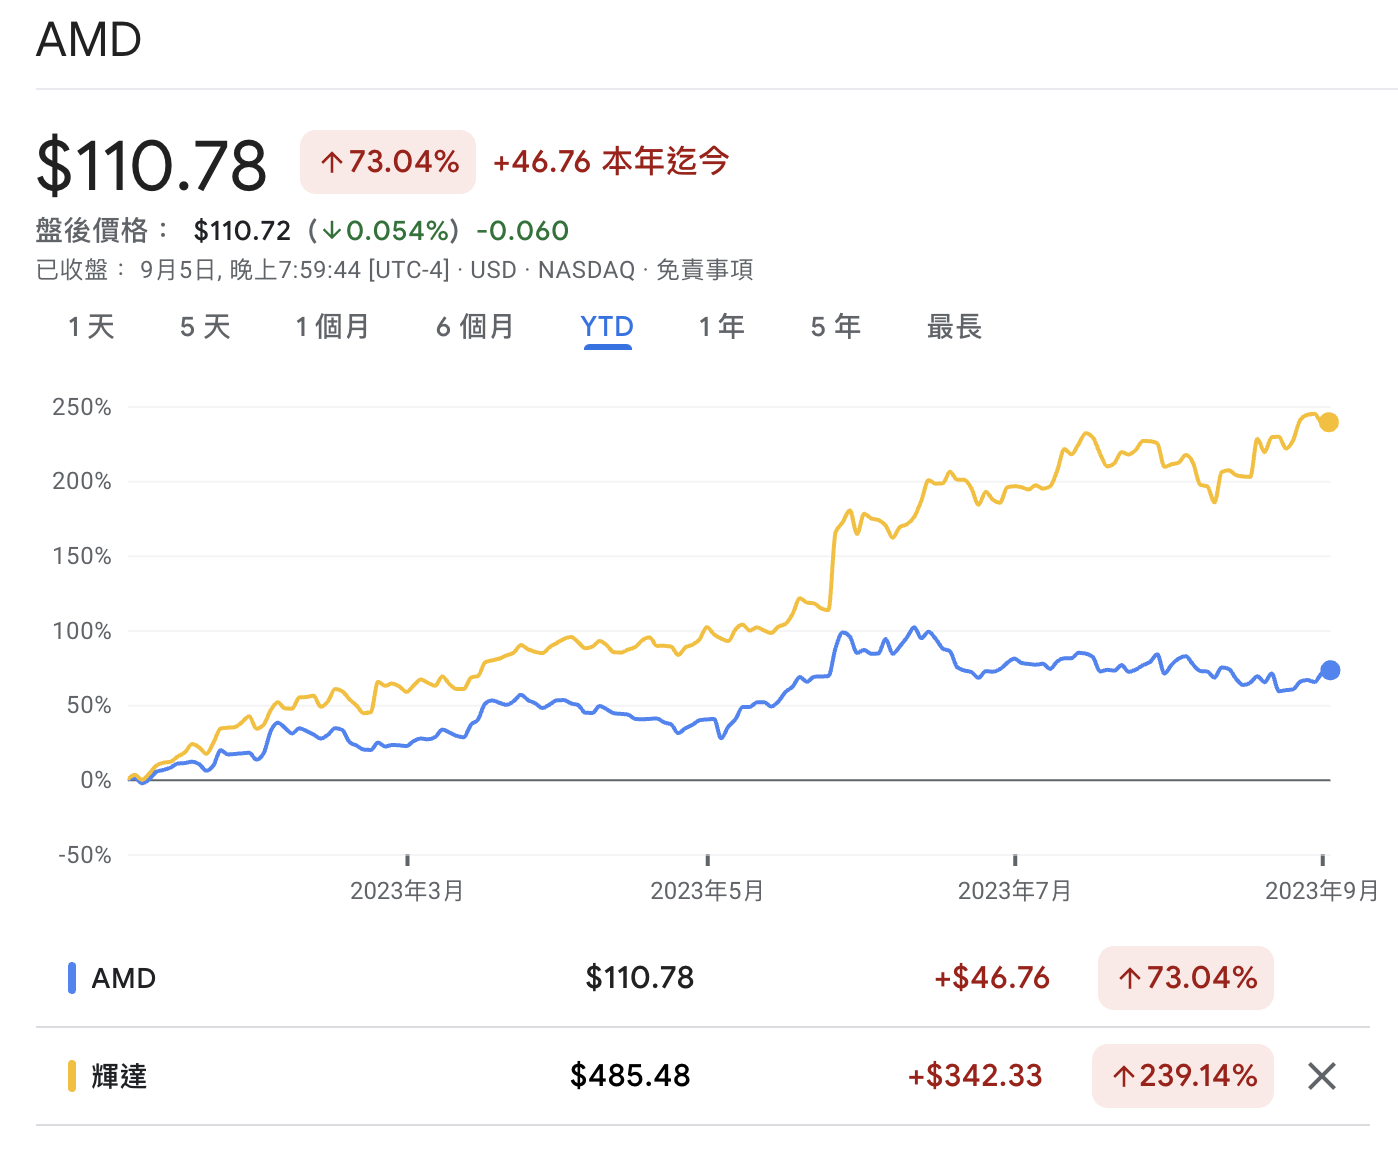Select the 5 天 time range tab

tap(205, 327)
